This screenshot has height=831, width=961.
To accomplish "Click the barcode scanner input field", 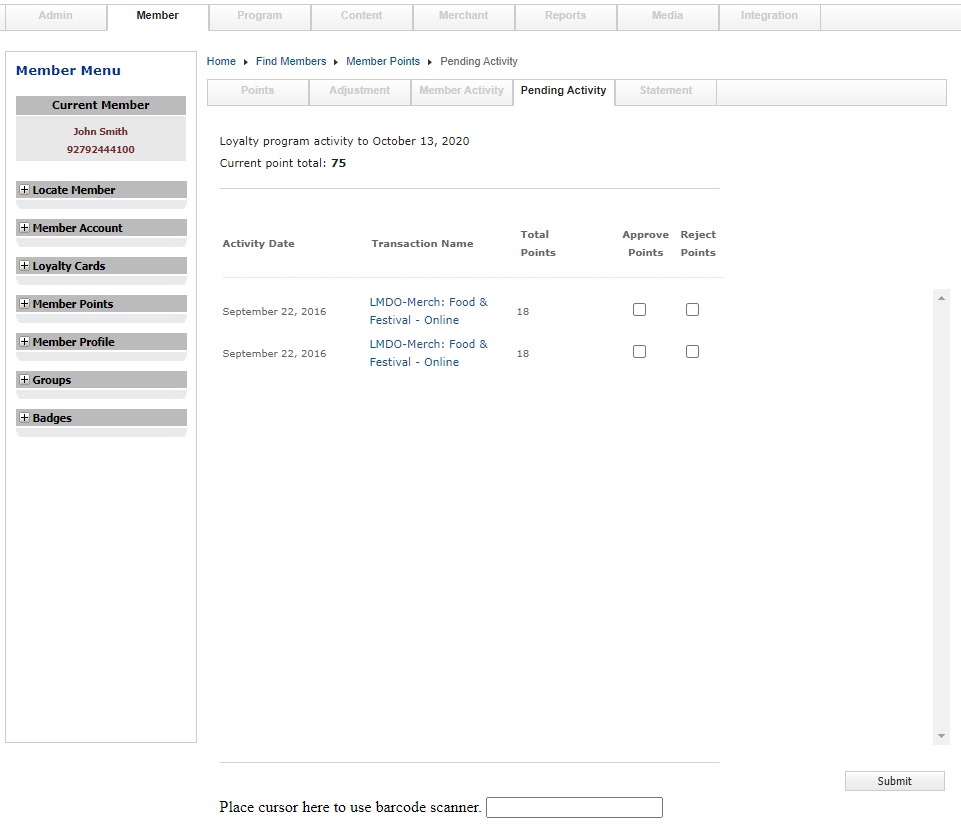I will pyautogui.click(x=574, y=807).
